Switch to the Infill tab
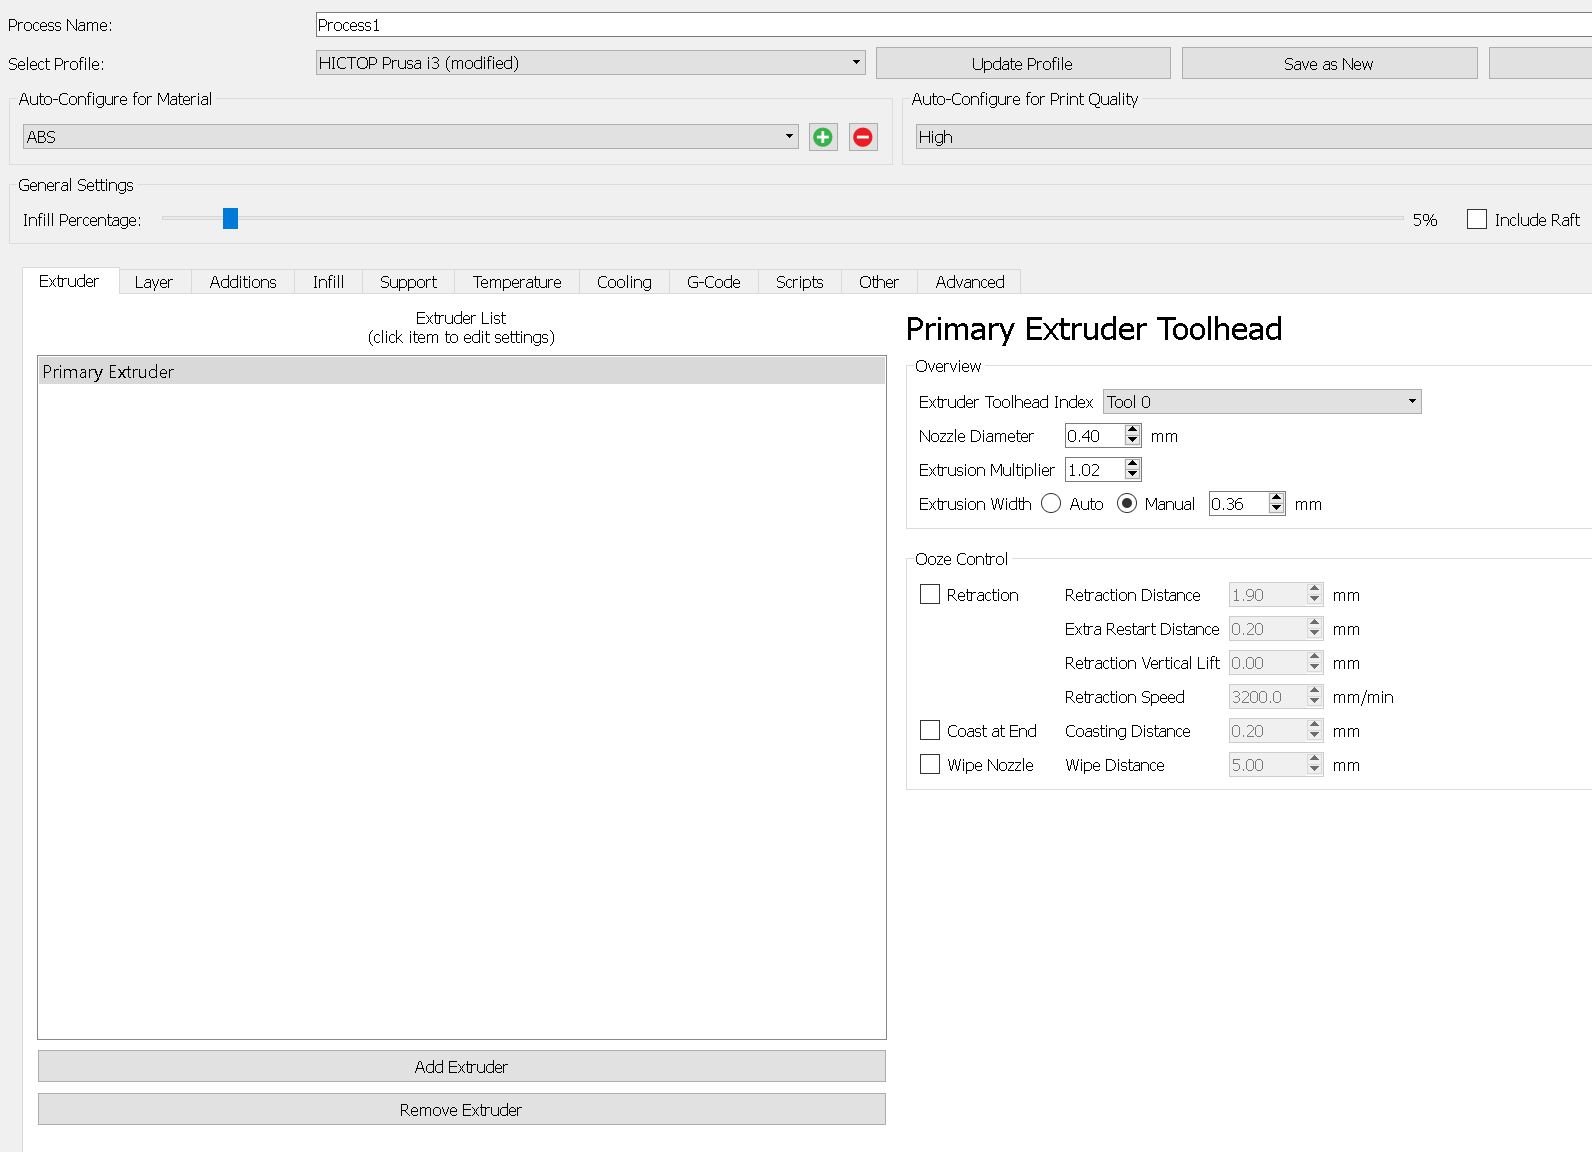1592x1152 pixels. pos(328,282)
